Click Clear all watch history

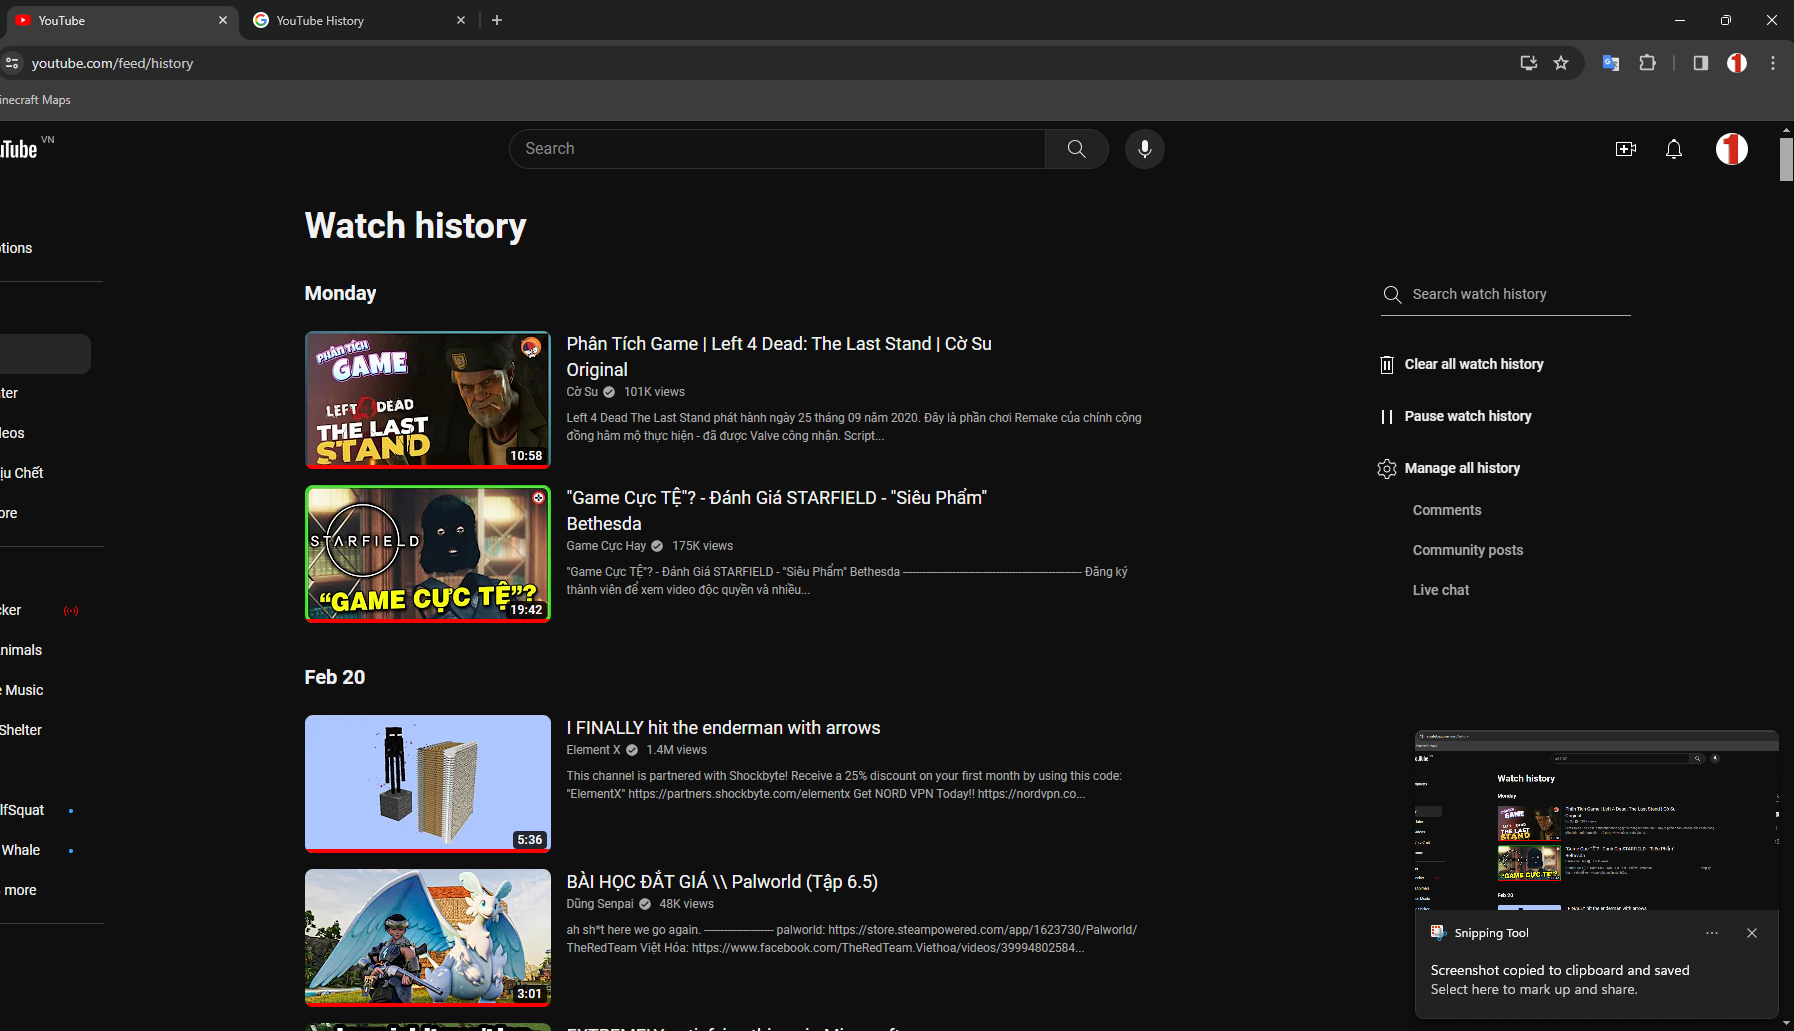coord(1474,364)
